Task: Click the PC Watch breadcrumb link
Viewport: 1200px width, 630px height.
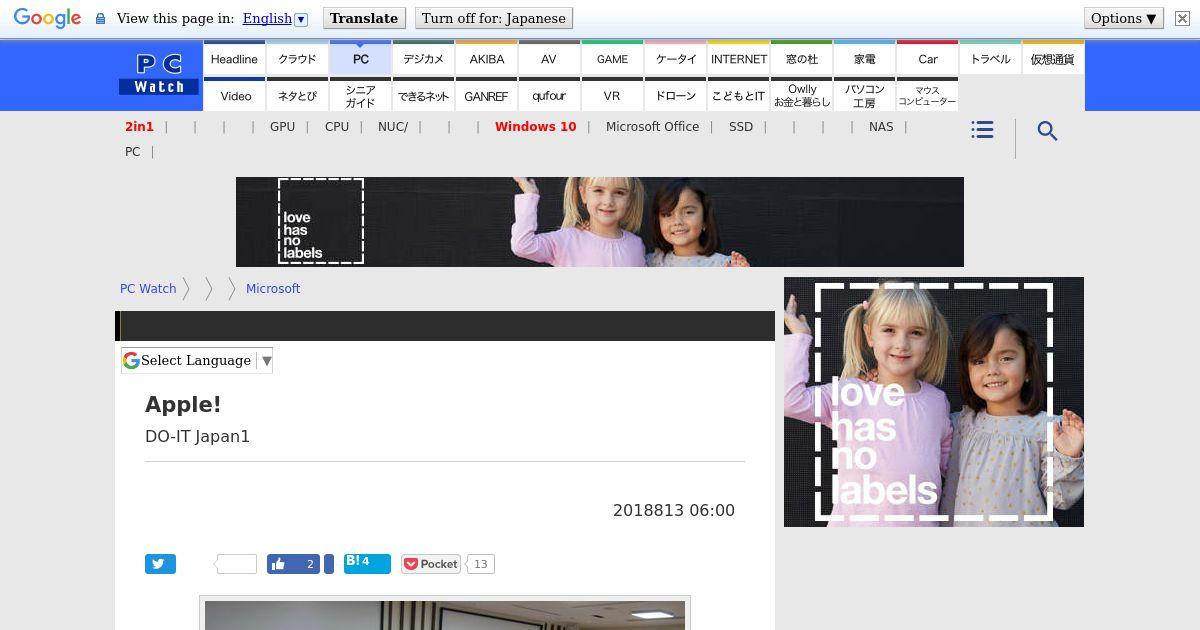Action: click(x=148, y=288)
